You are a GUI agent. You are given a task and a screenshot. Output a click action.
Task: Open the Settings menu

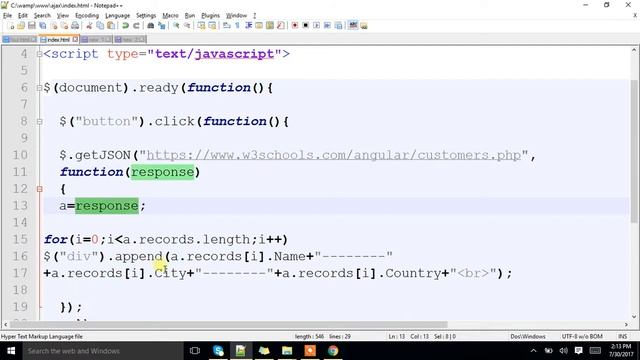tap(146, 16)
